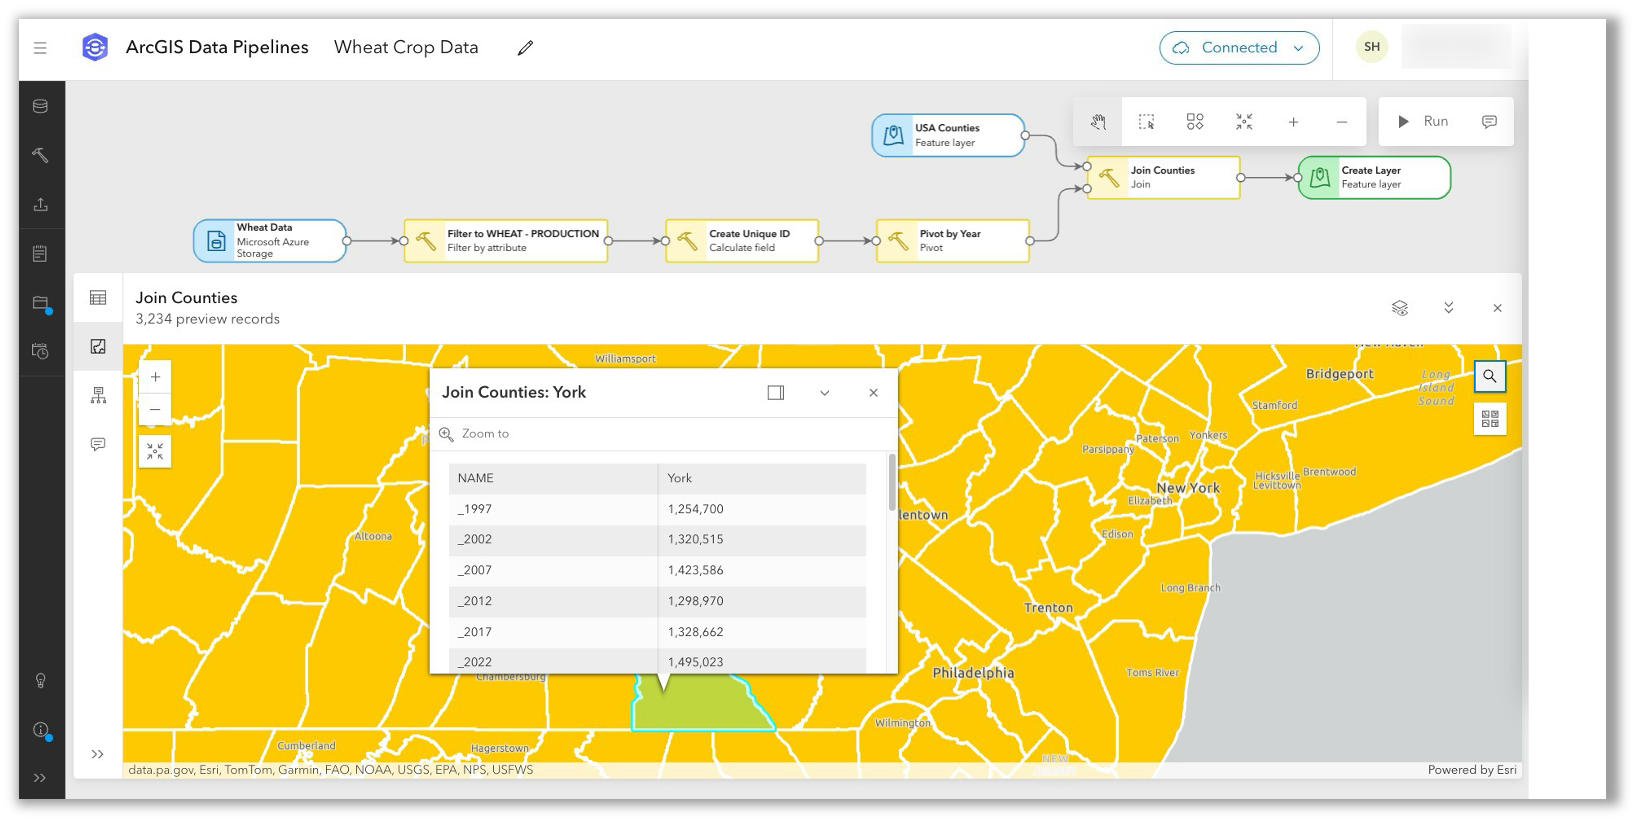Click the York name value cell
The height and width of the screenshot is (822, 1636).
(x=762, y=478)
